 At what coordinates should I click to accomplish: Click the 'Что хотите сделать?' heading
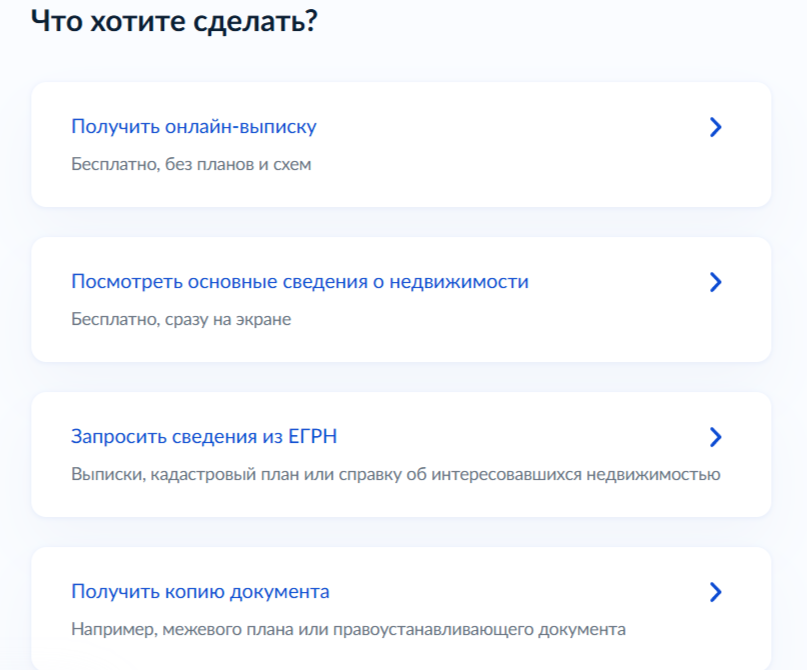[174, 21]
